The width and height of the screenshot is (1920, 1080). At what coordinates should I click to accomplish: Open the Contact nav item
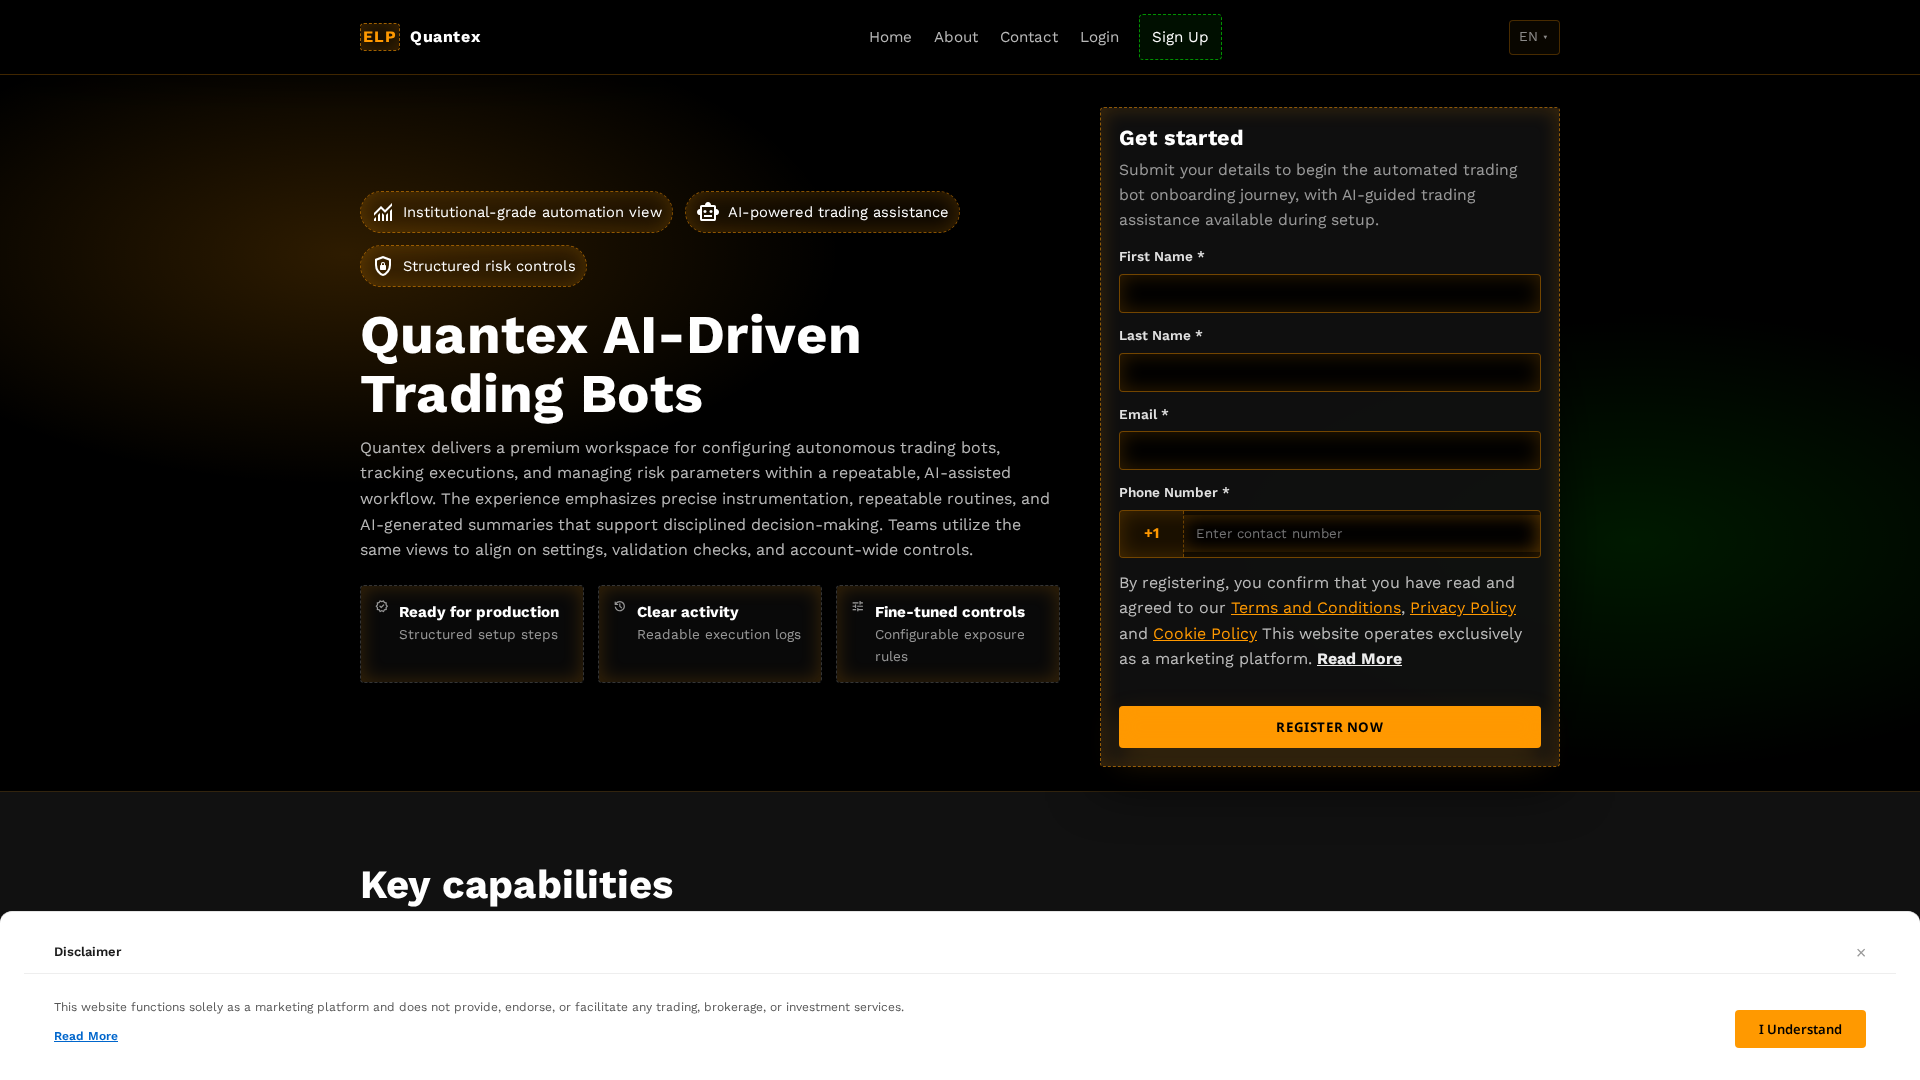coord(1029,37)
